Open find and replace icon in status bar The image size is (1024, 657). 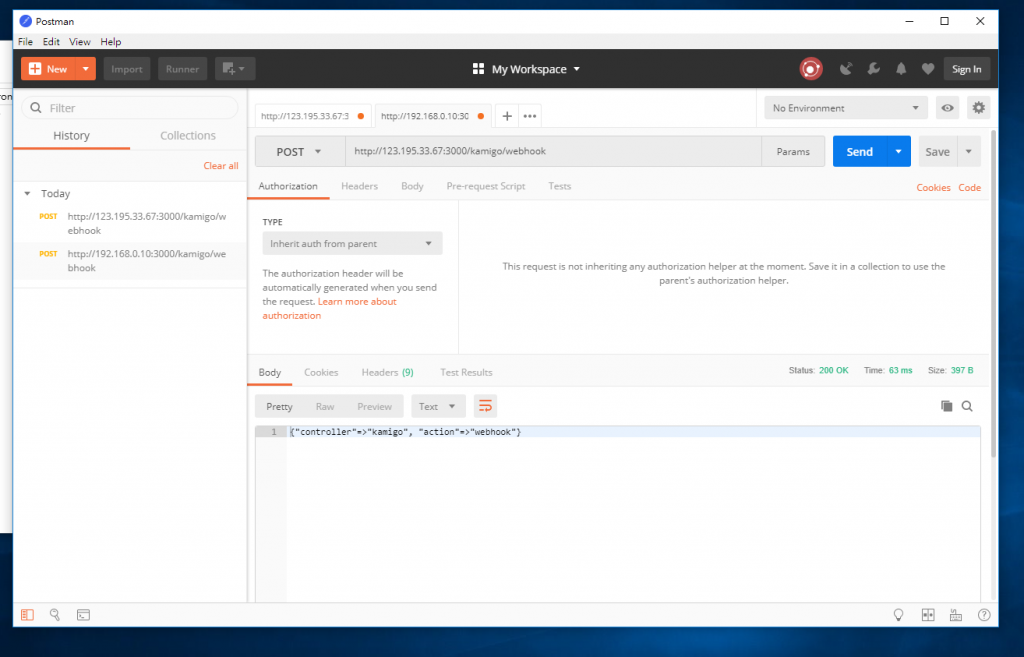[x=55, y=615]
